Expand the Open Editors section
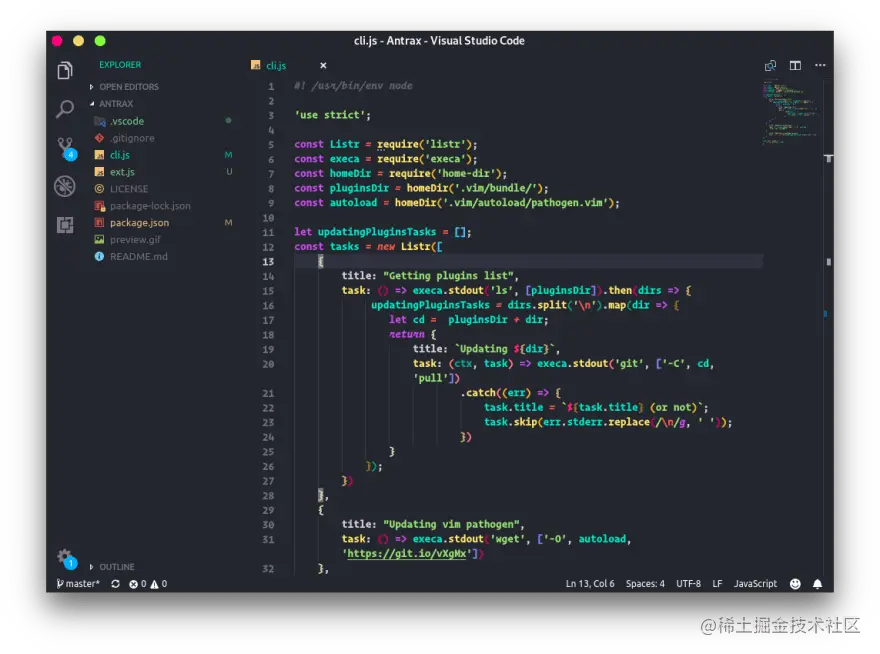880x654 pixels. [x=128, y=87]
